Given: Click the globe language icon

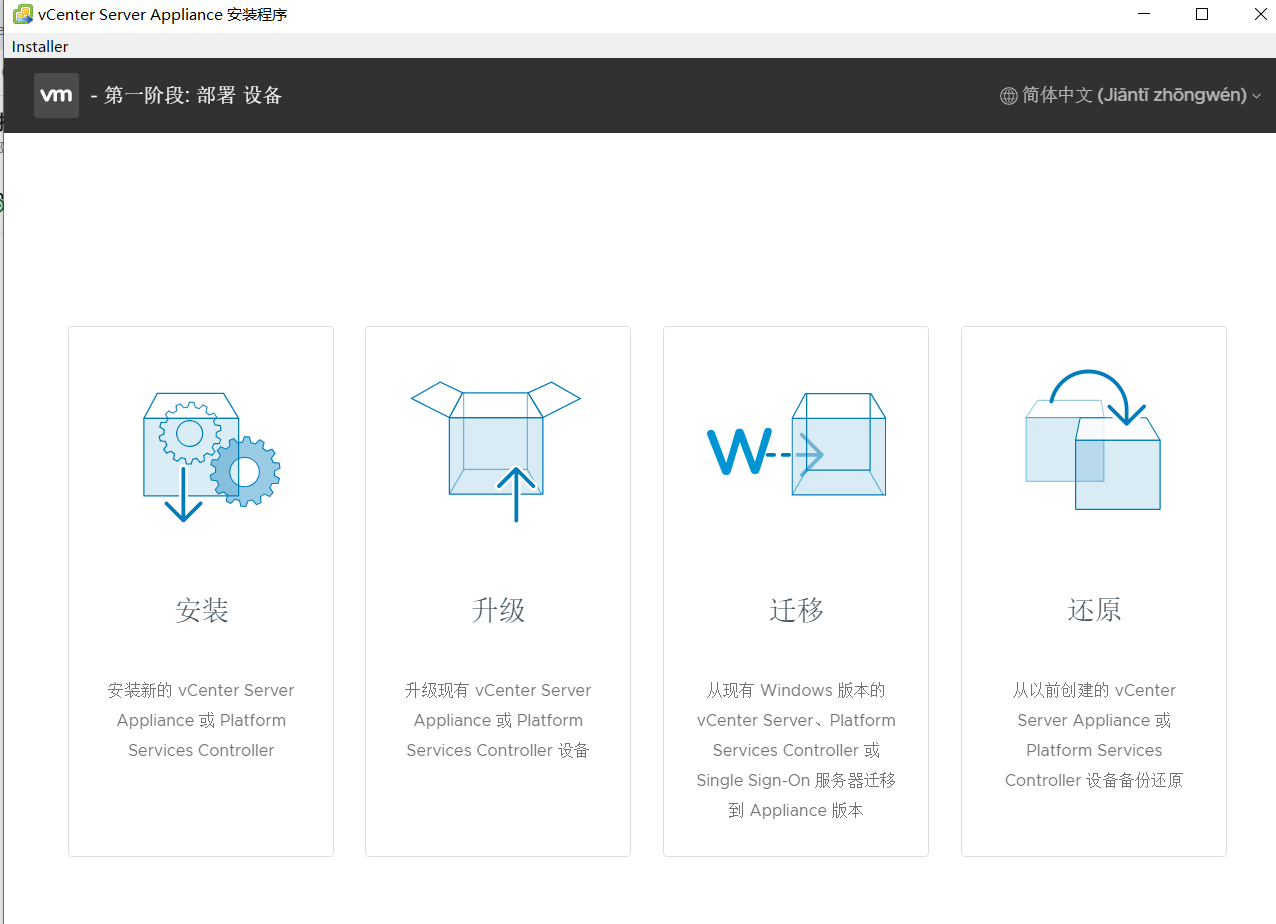Looking at the screenshot, I should [x=1009, y=96].
